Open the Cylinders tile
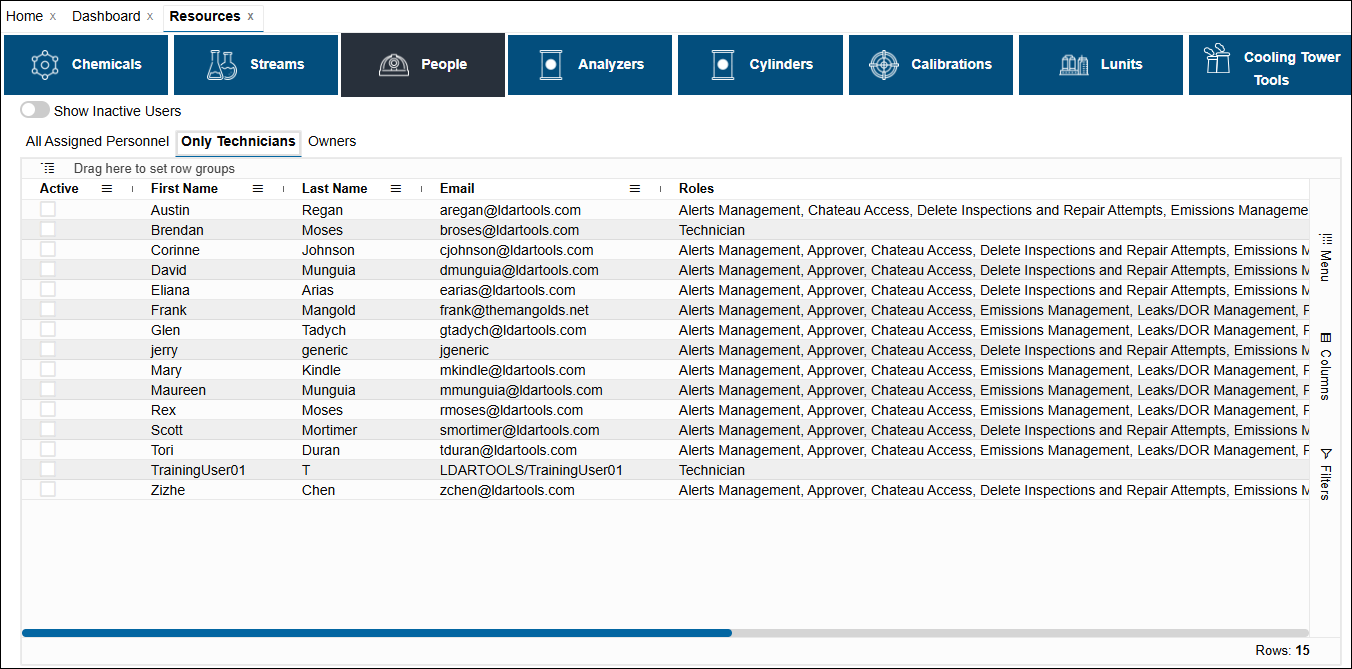Image resolution: width=1352 pixels, height=669 pixels. click(x=761, y=65)
